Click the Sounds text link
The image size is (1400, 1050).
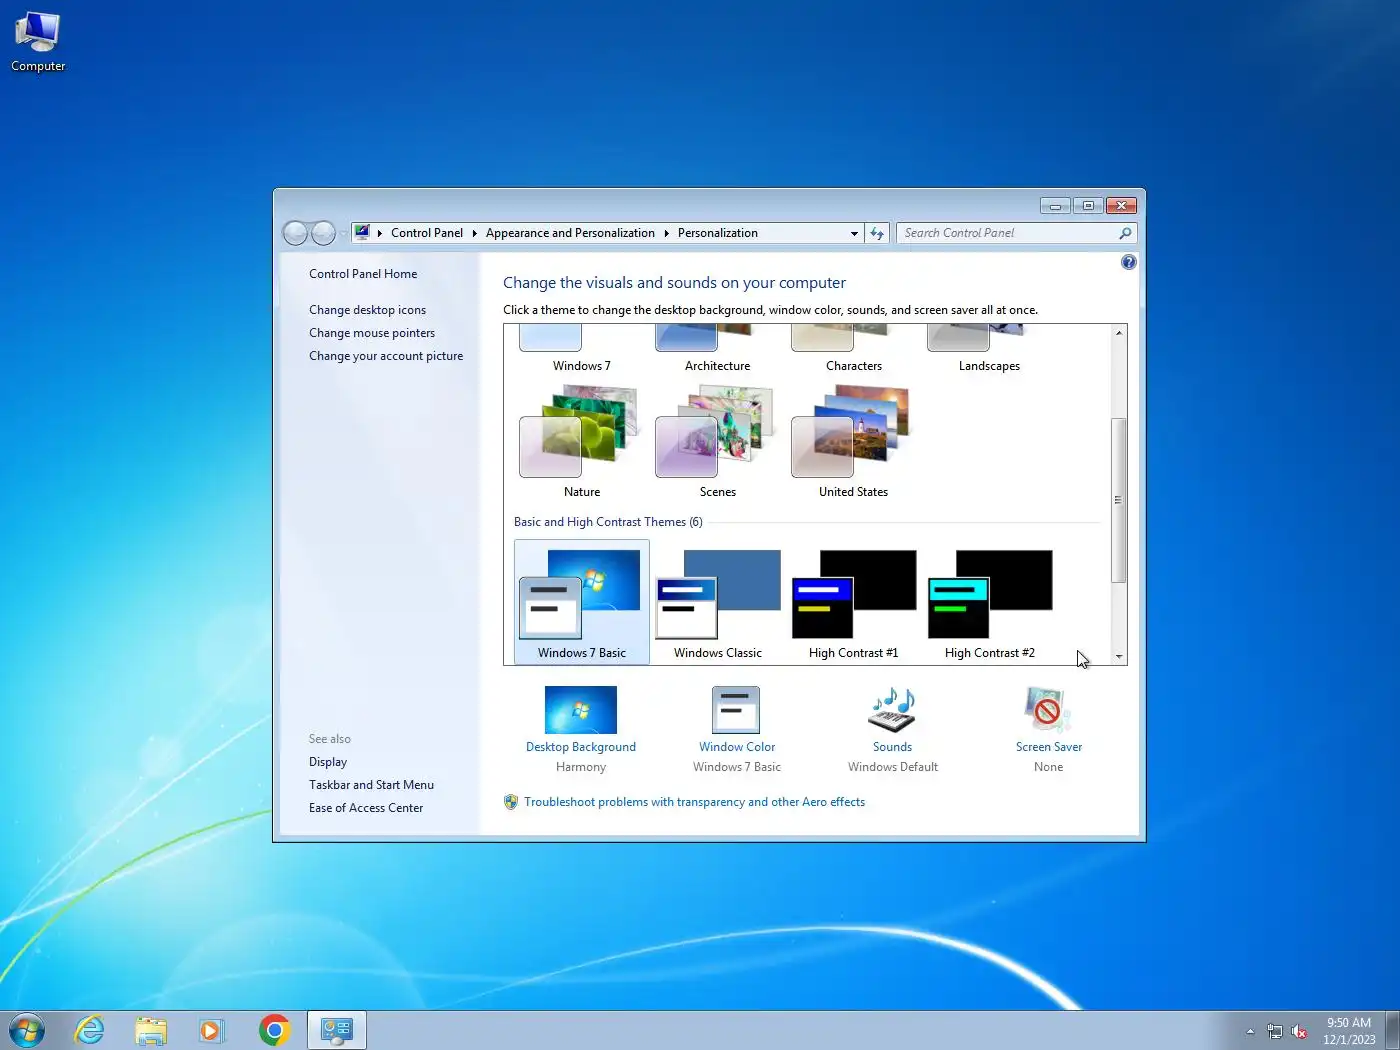pyautogui.click(x=892, y=747)
